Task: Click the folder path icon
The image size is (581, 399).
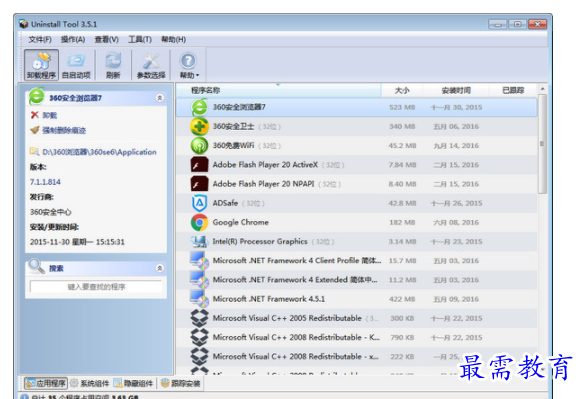Action: tap(34, 152)
